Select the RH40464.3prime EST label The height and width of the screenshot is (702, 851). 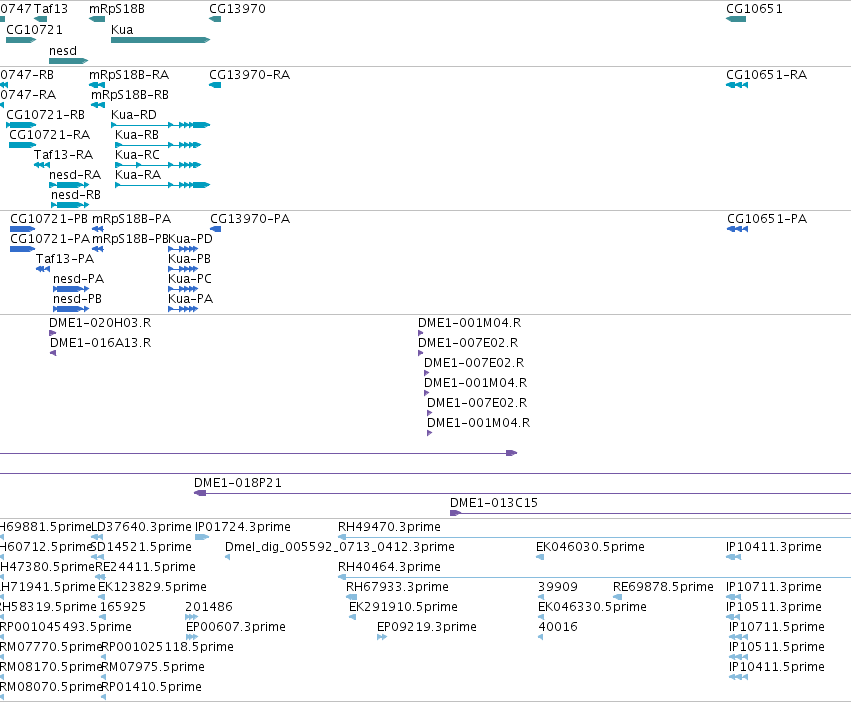tap(389, 567)
